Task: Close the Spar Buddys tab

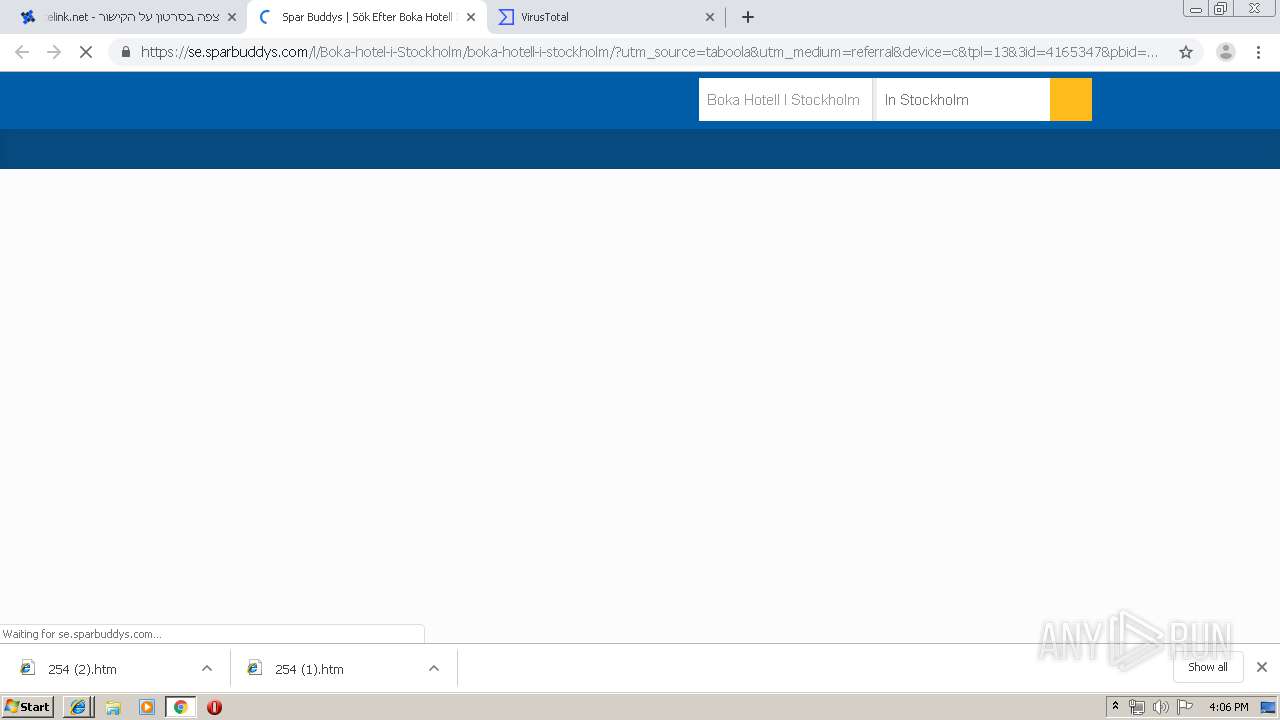Action: pos(471,17)
